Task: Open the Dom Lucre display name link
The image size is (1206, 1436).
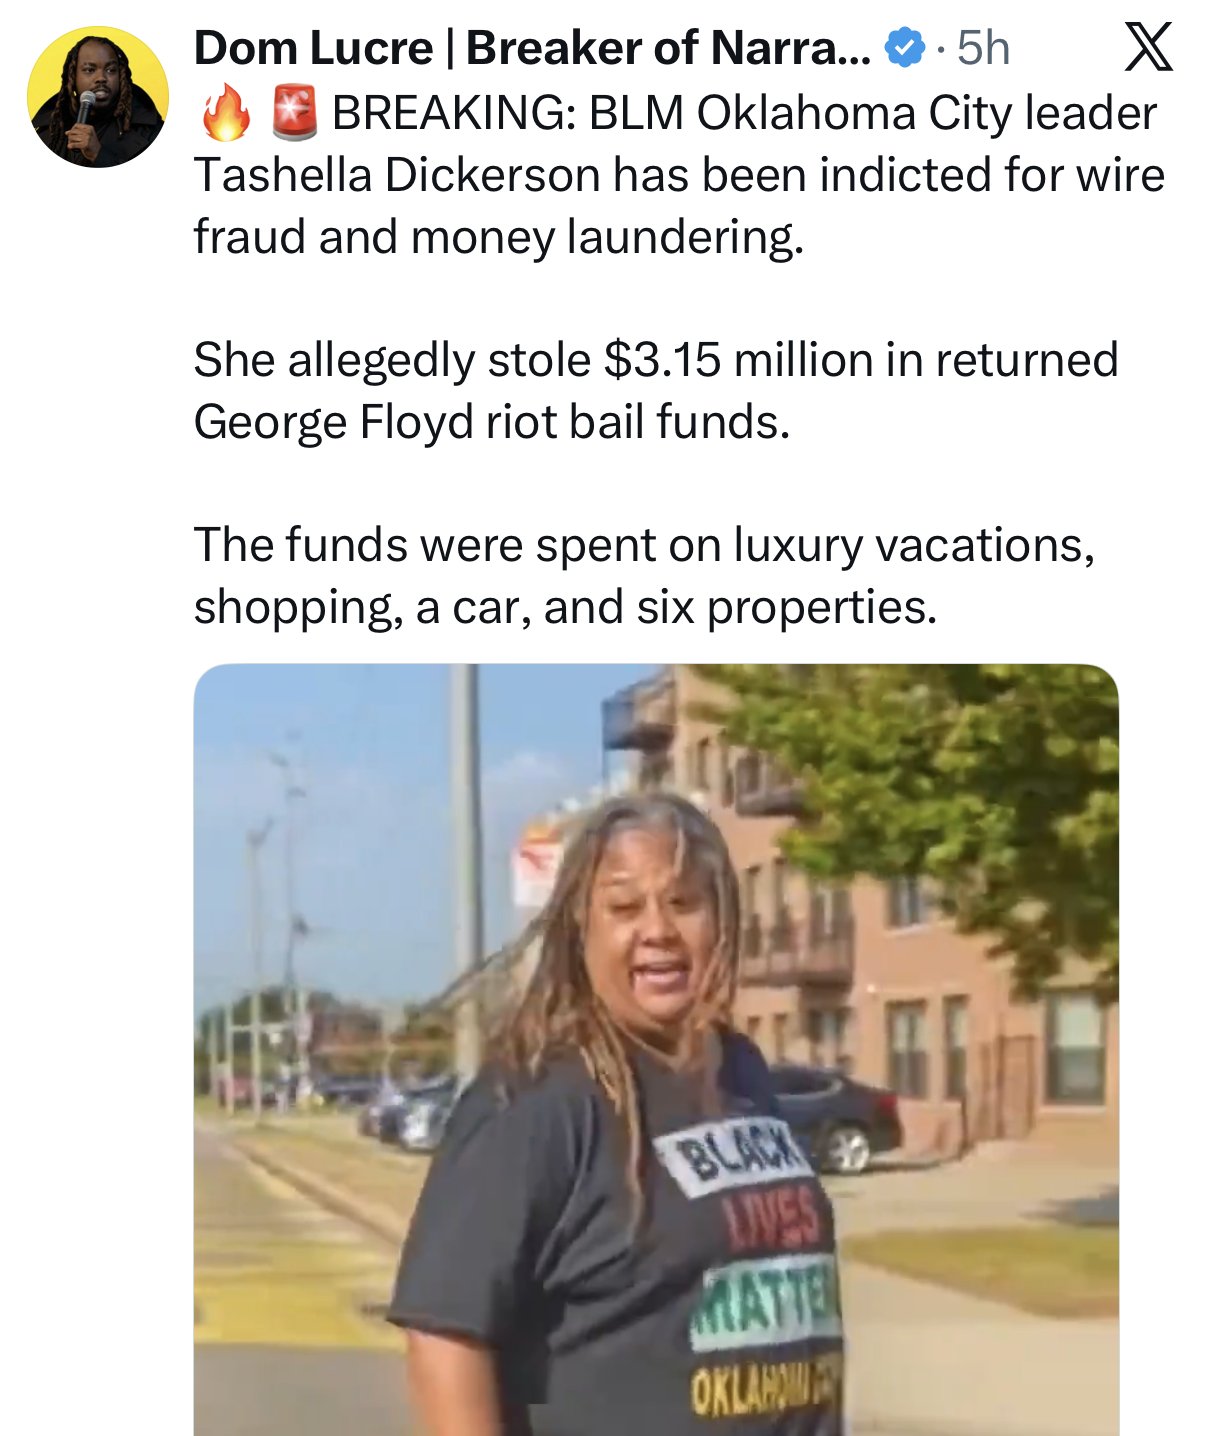Action: pos(532,48)
